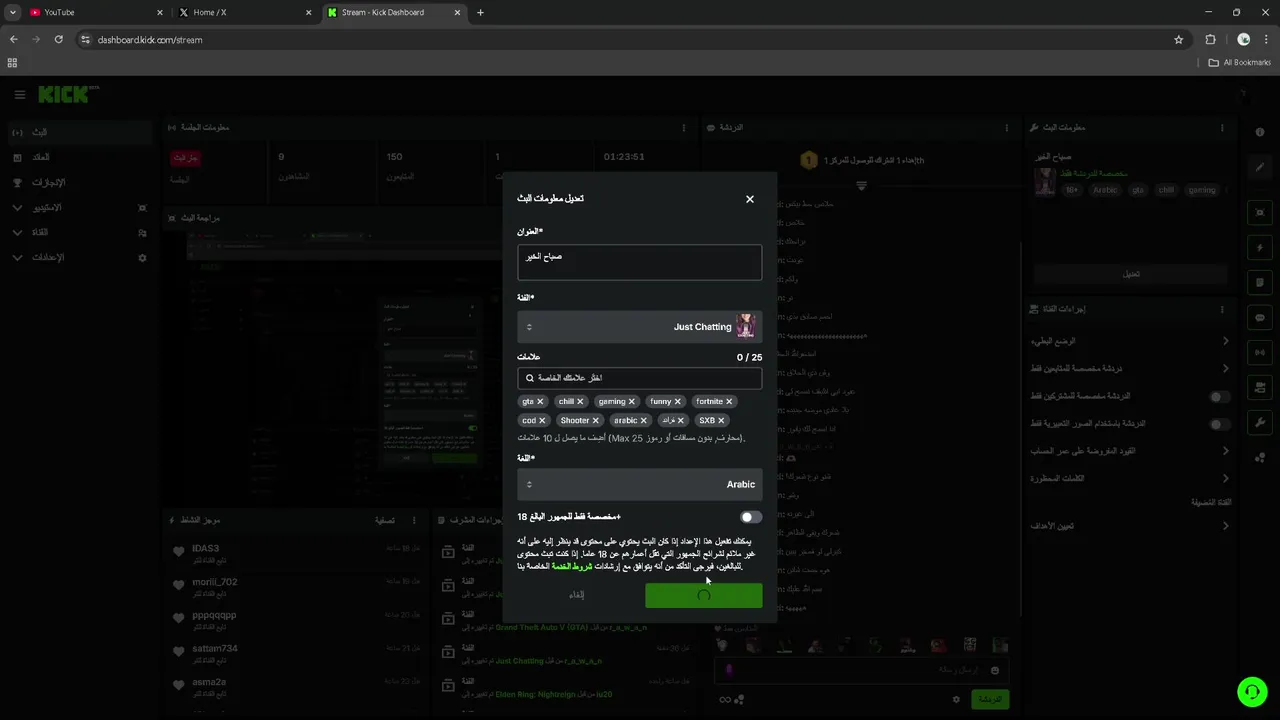This screenshot has height=720, width=1280.
Task: Bookmark this page with the star icon
Action: (x=1178, y=39)
